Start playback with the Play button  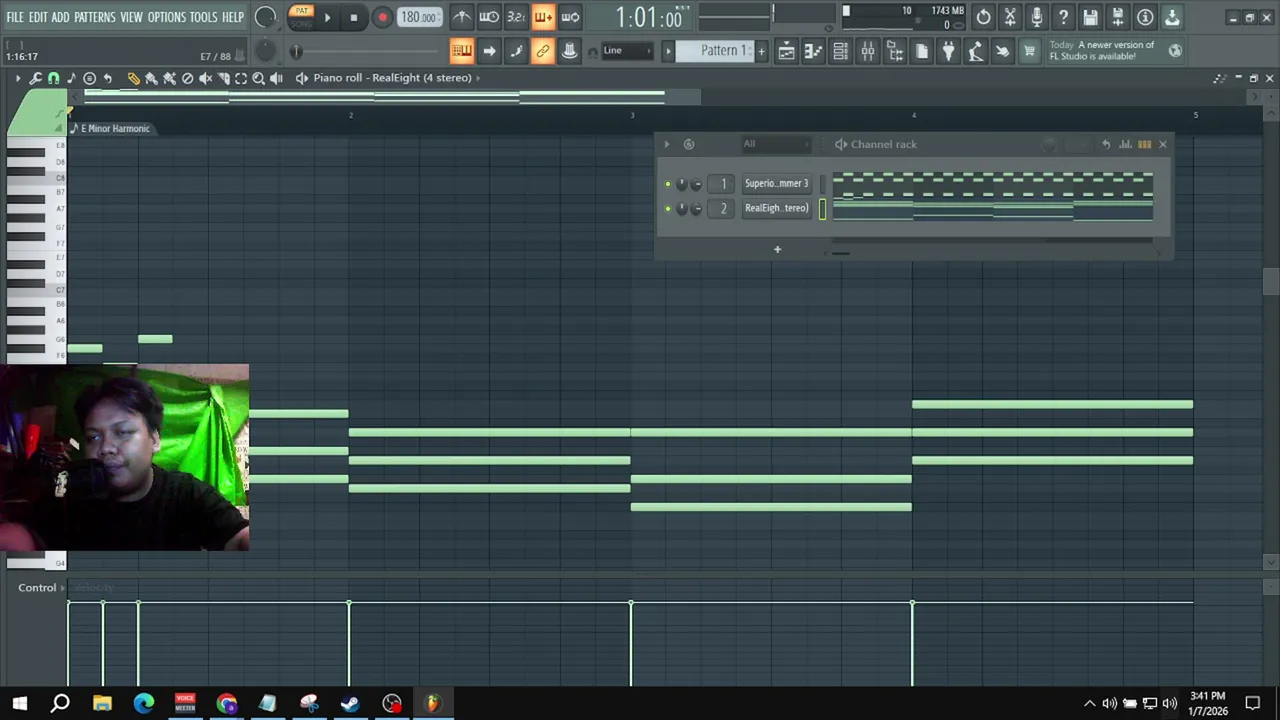tap(327, 17)
